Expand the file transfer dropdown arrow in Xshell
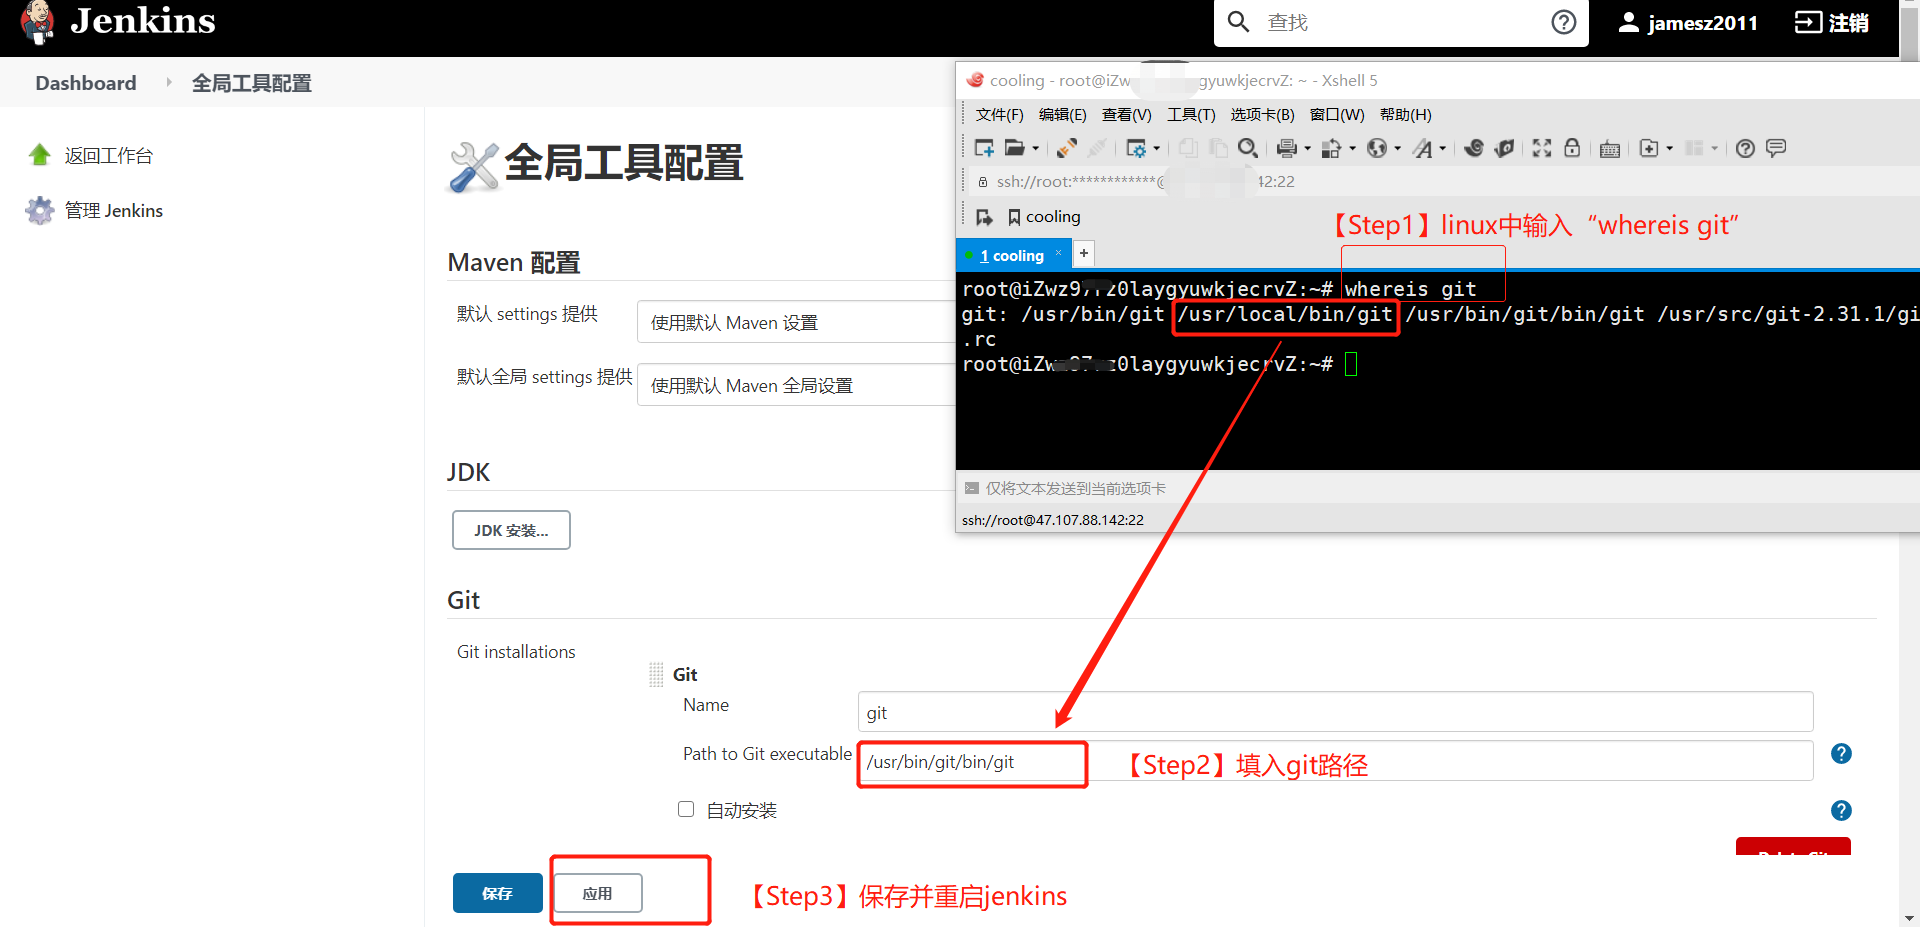This screenshot has height=927, width=1920. pyautogui.click(x=1352, y=149)
